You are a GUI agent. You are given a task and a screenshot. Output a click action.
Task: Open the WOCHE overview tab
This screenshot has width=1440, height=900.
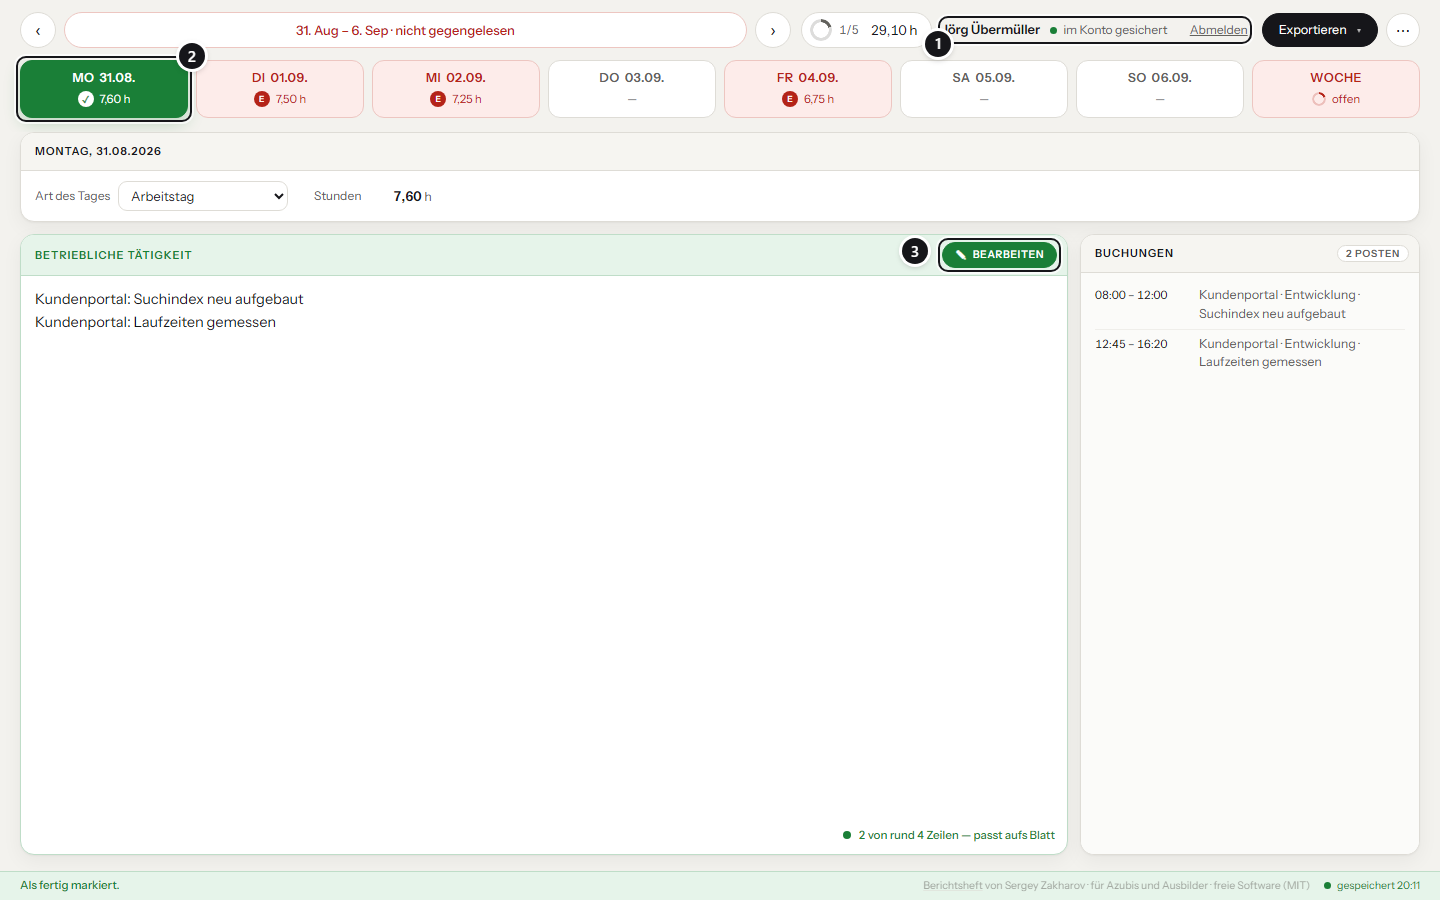coord(1336,89)
